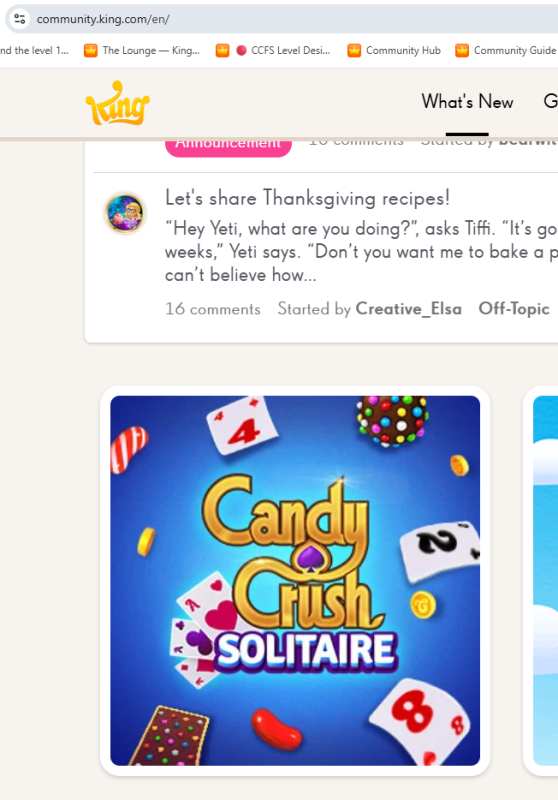Open Community Guide bookmark

coord(506,51)
